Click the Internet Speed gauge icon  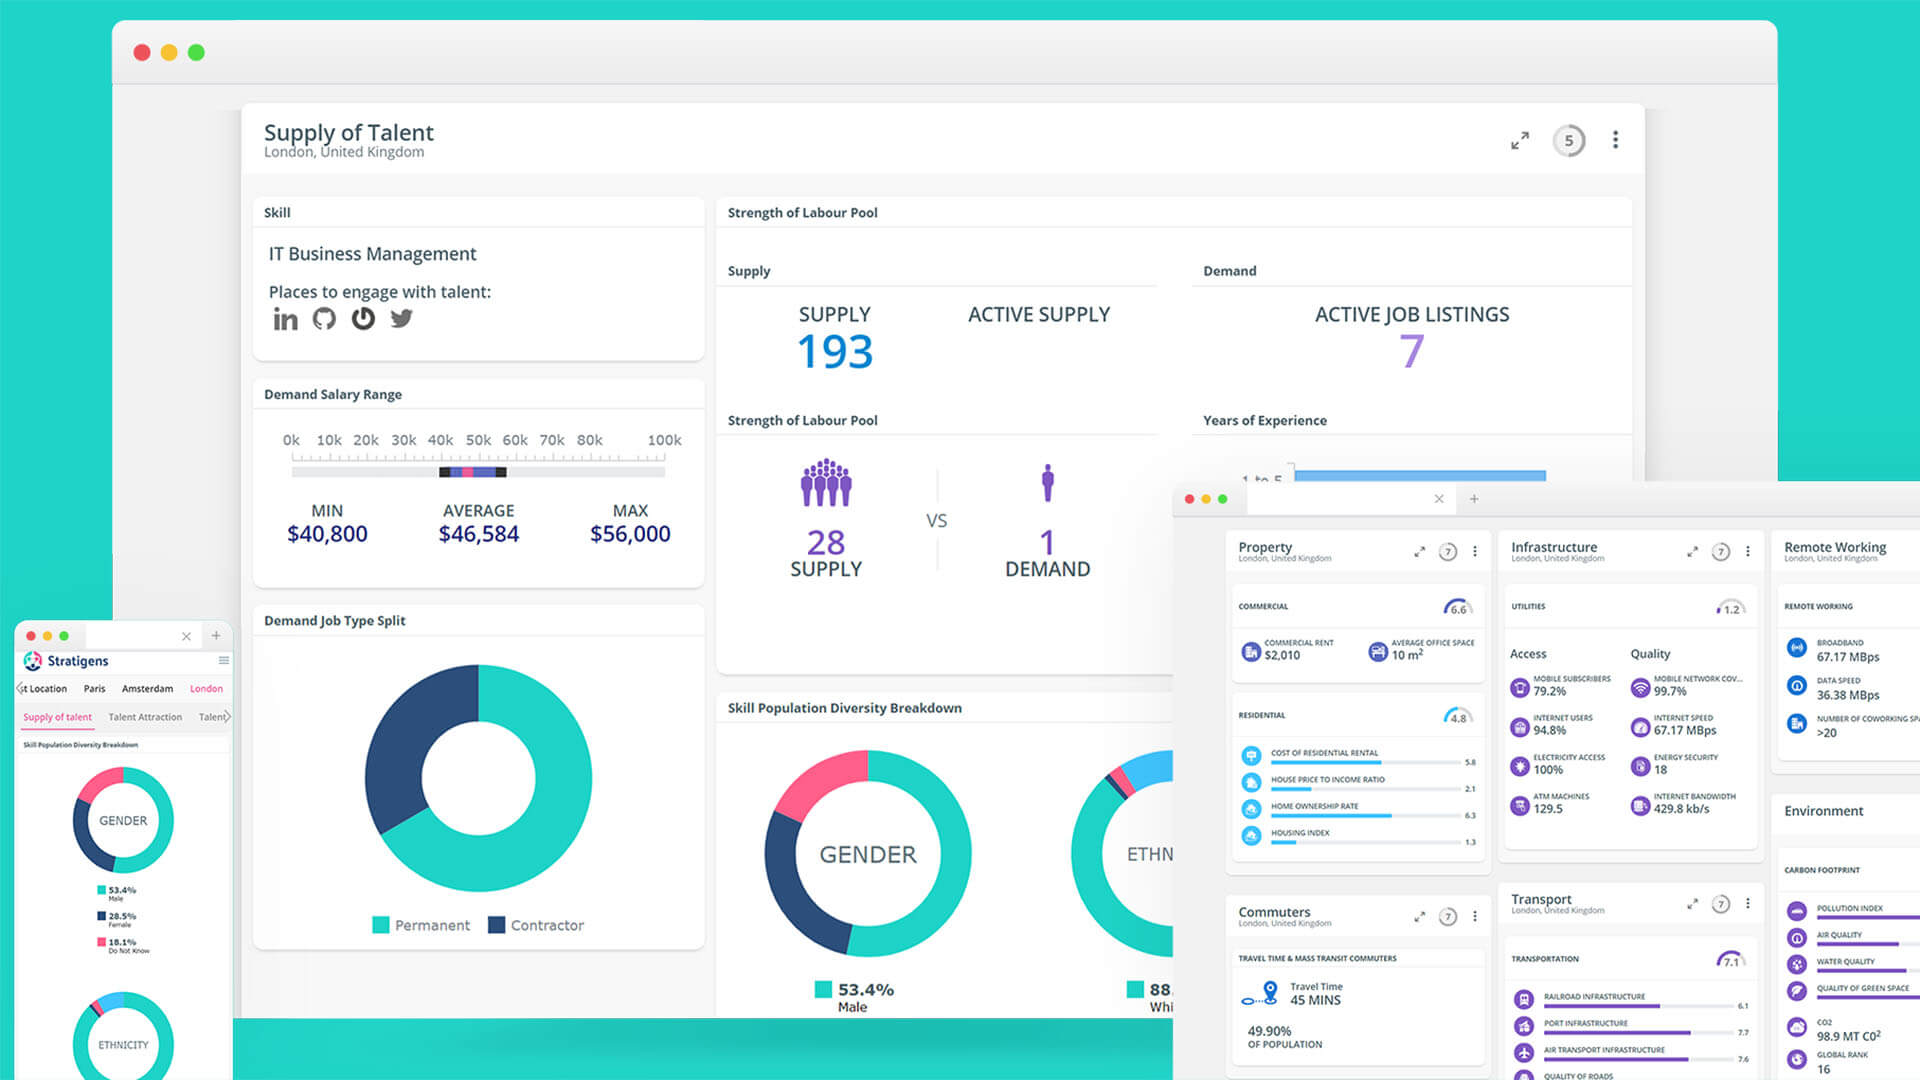(x=1640, y=727)
